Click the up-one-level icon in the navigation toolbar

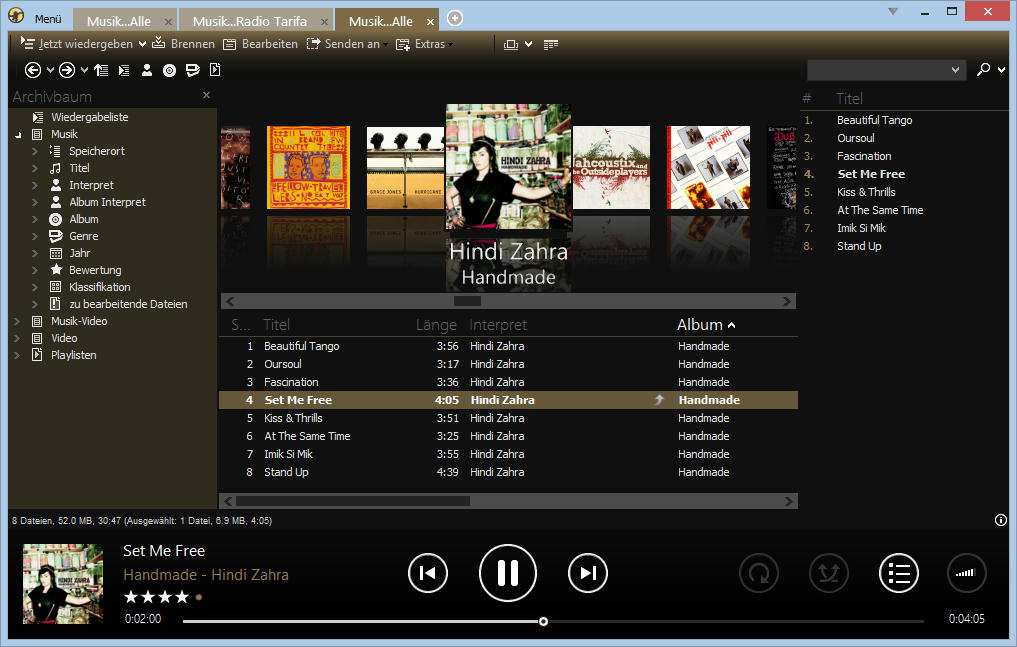[101, 70]
